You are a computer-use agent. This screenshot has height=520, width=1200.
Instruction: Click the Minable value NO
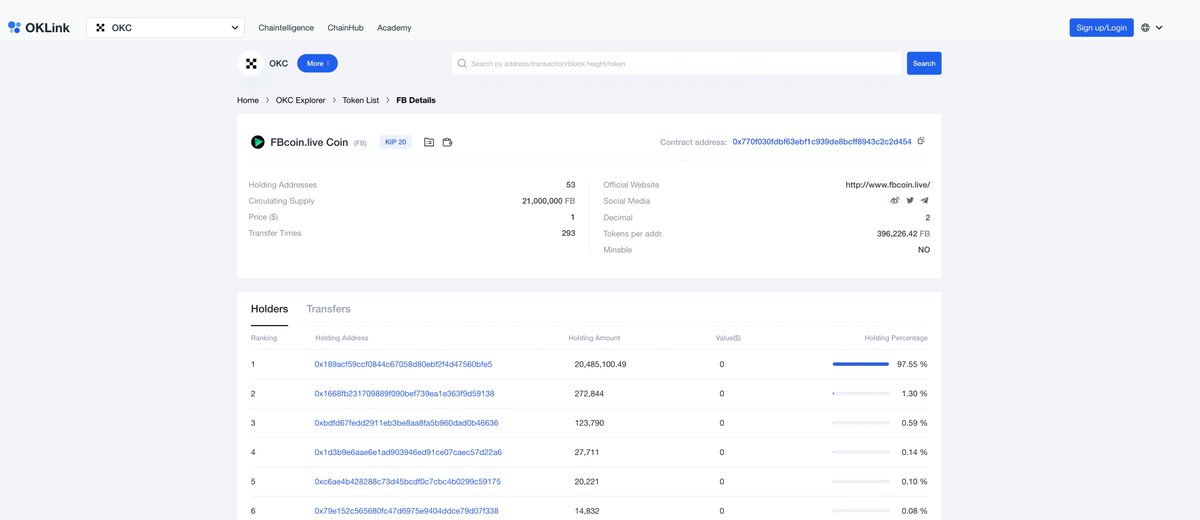tap(924, 249)
